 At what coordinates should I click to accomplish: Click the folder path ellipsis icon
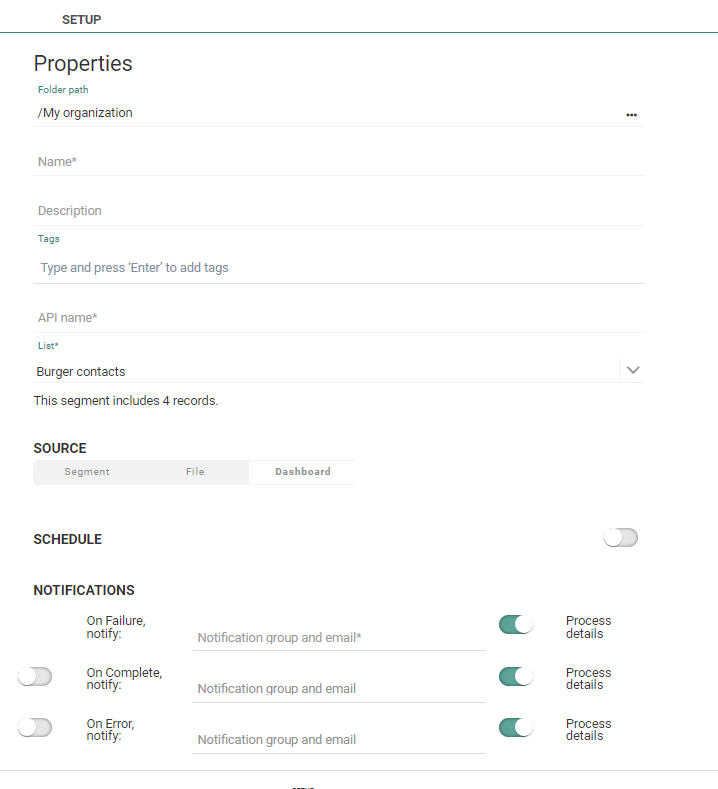631,114
